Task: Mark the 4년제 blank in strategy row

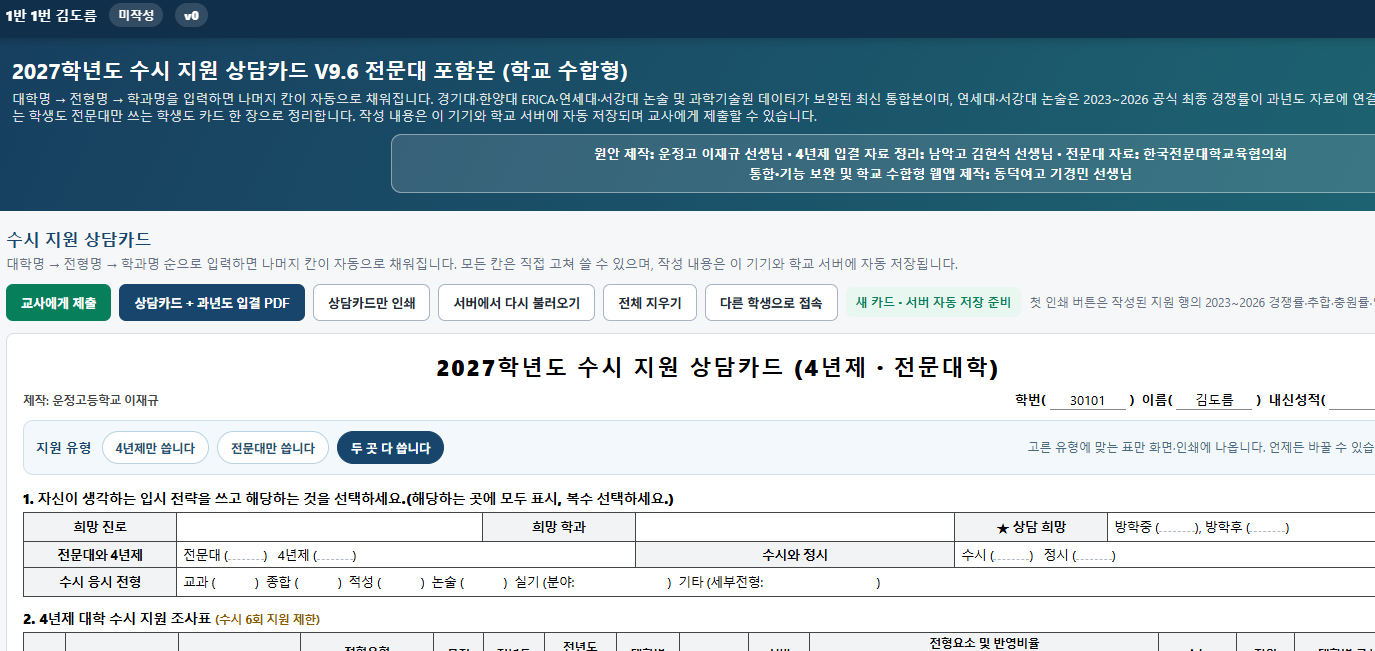Action: tap(334, 556)
